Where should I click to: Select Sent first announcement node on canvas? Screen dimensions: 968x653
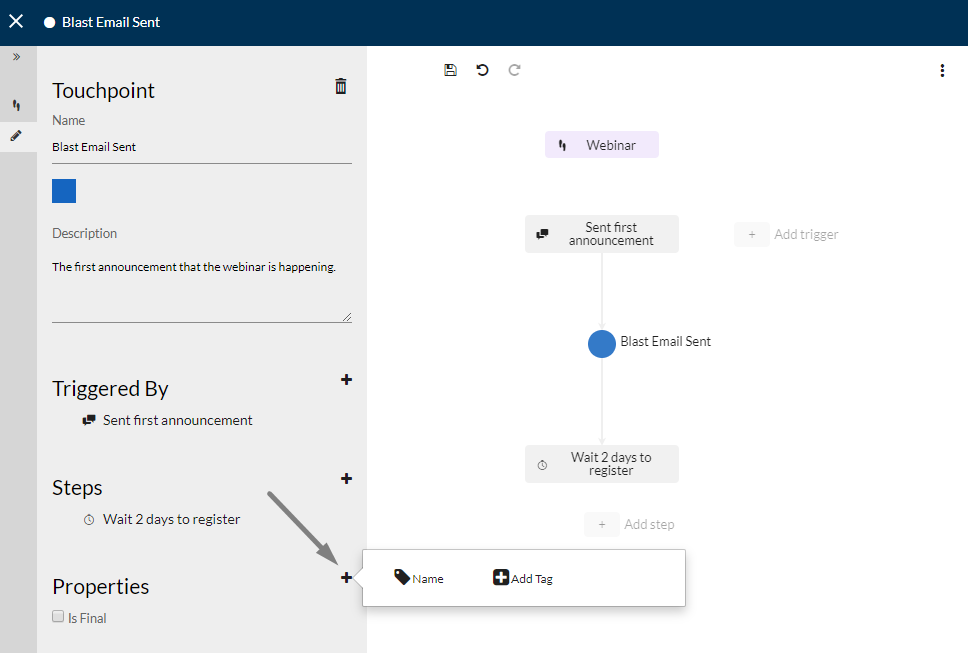point(602,234)
